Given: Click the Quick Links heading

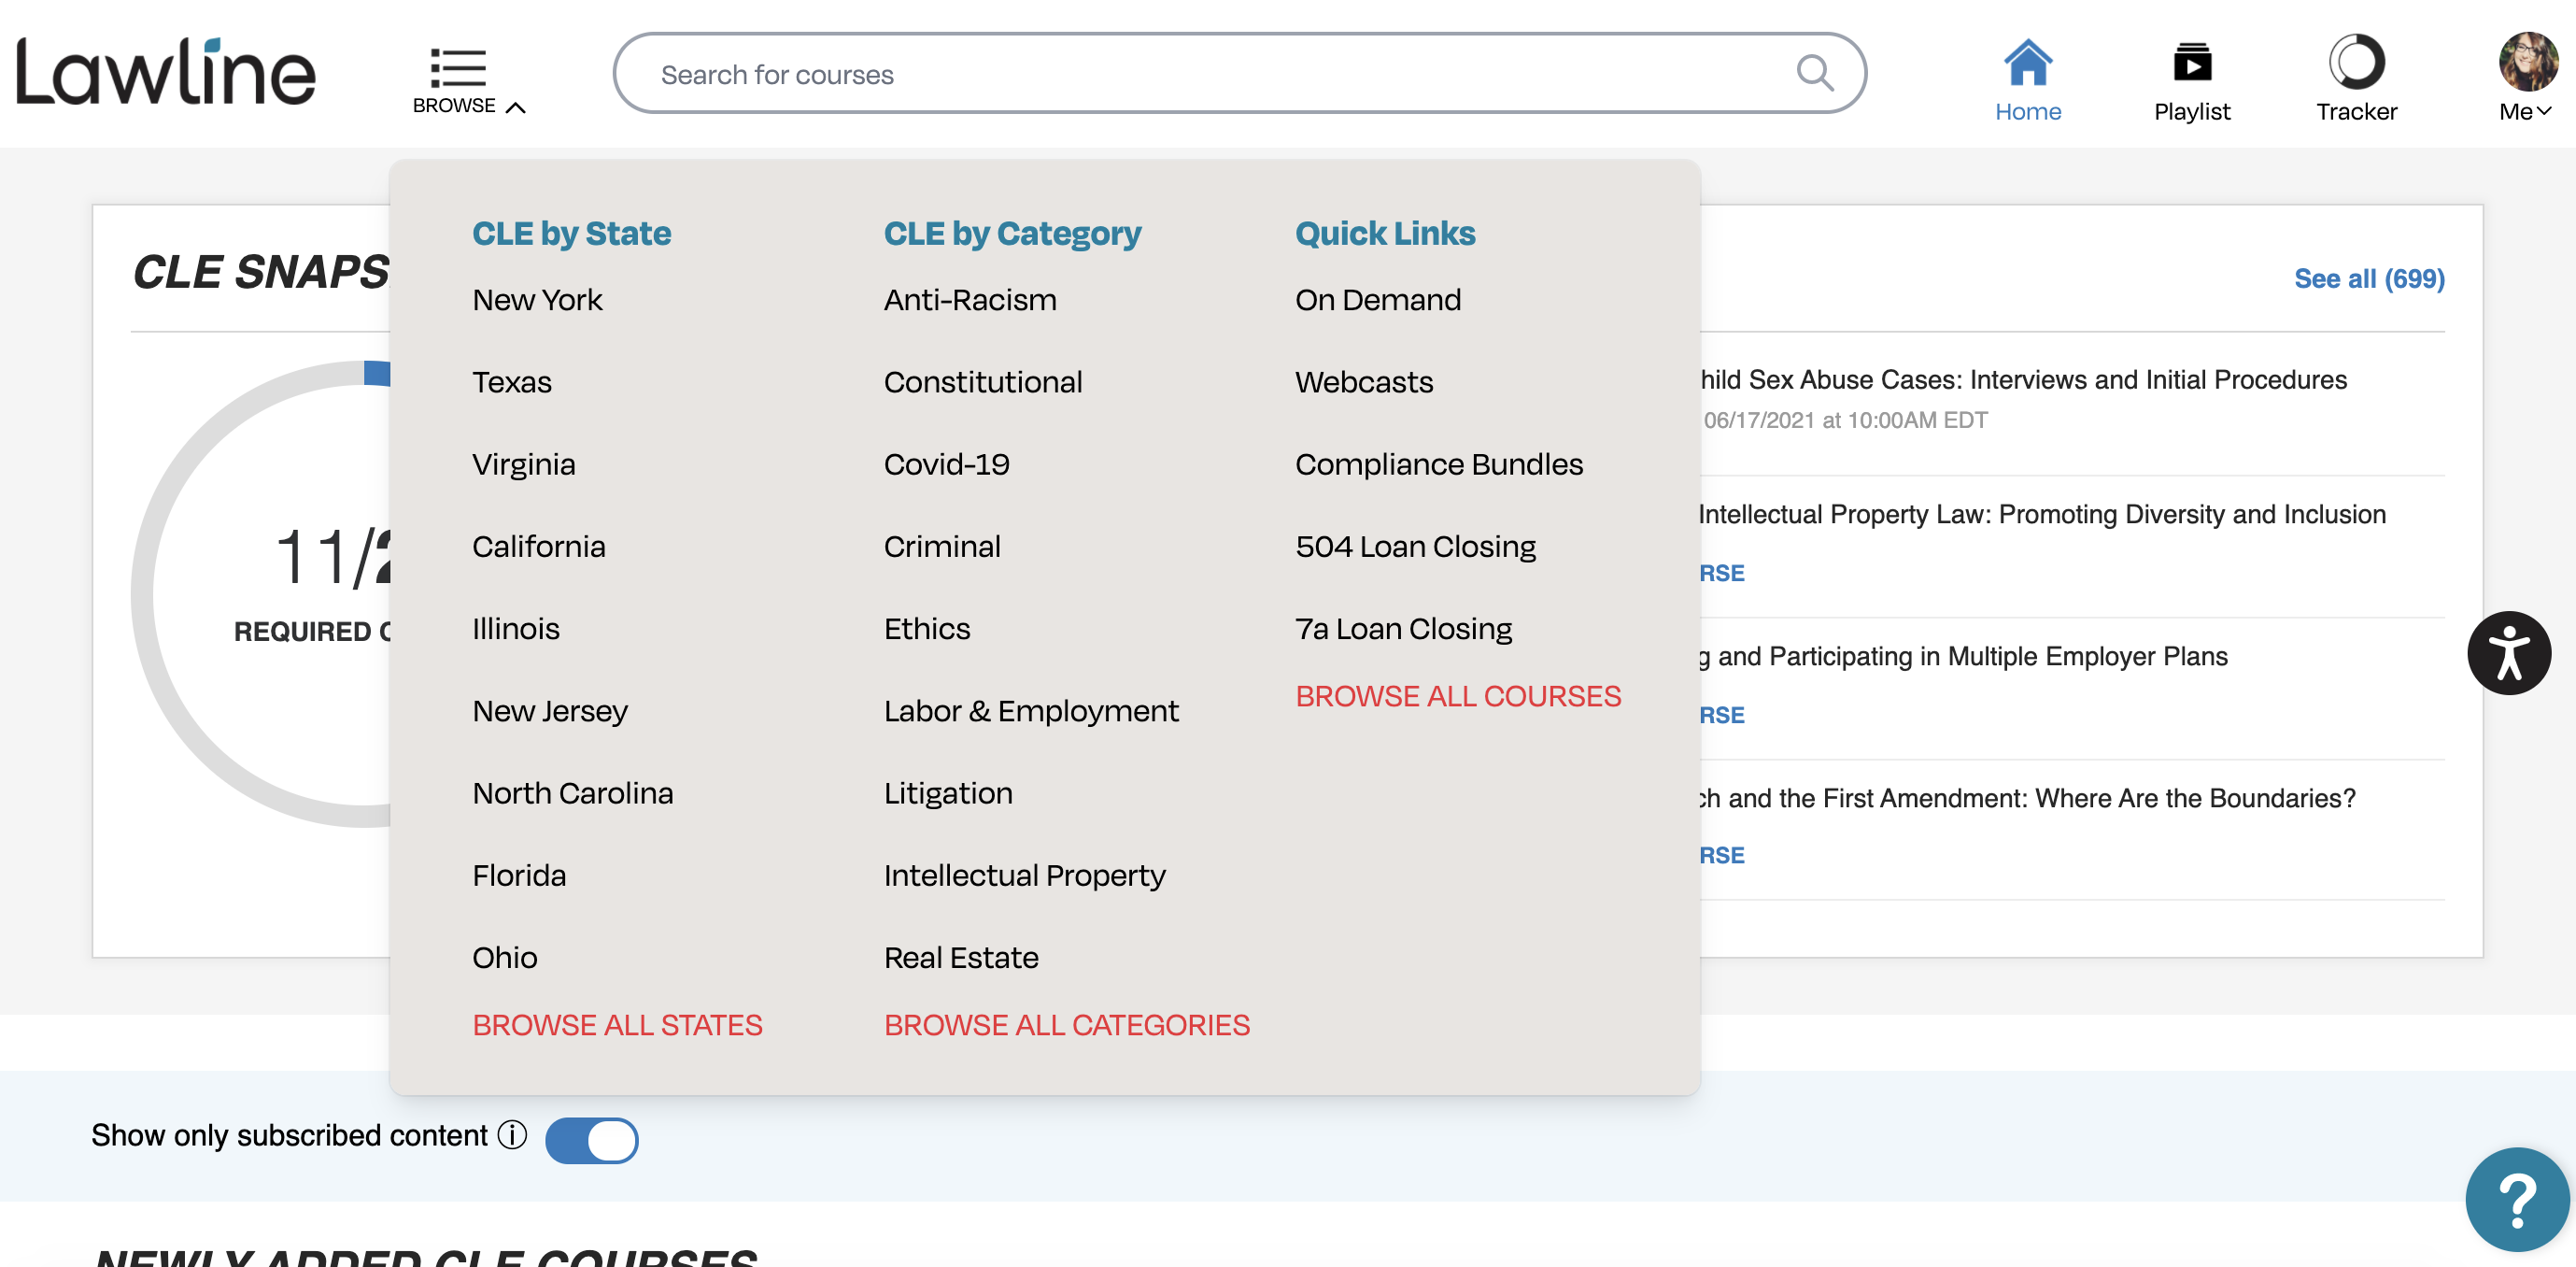Looking at the screenshot, I should coord(1385,233).
